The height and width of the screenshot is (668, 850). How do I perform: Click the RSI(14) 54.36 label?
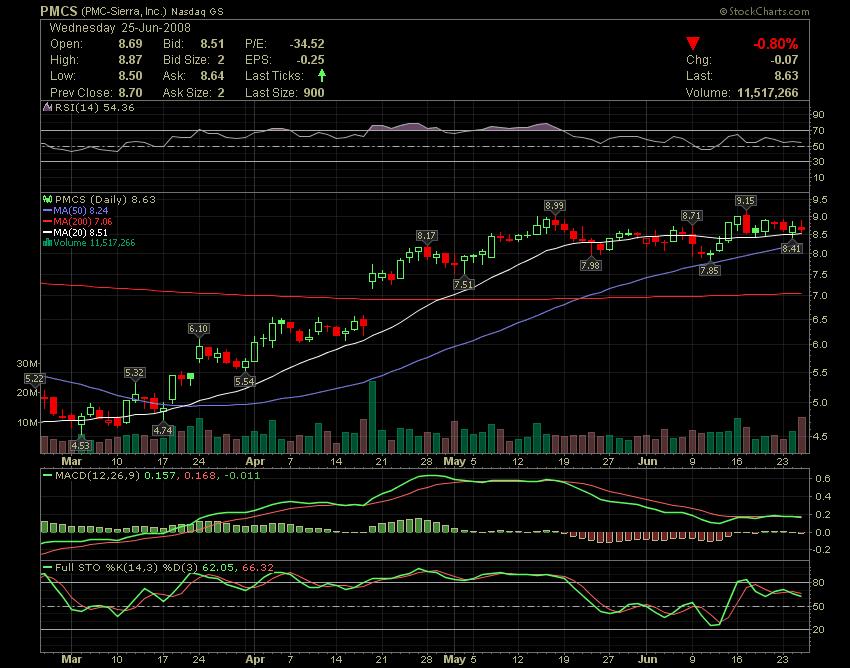(94, 107)
